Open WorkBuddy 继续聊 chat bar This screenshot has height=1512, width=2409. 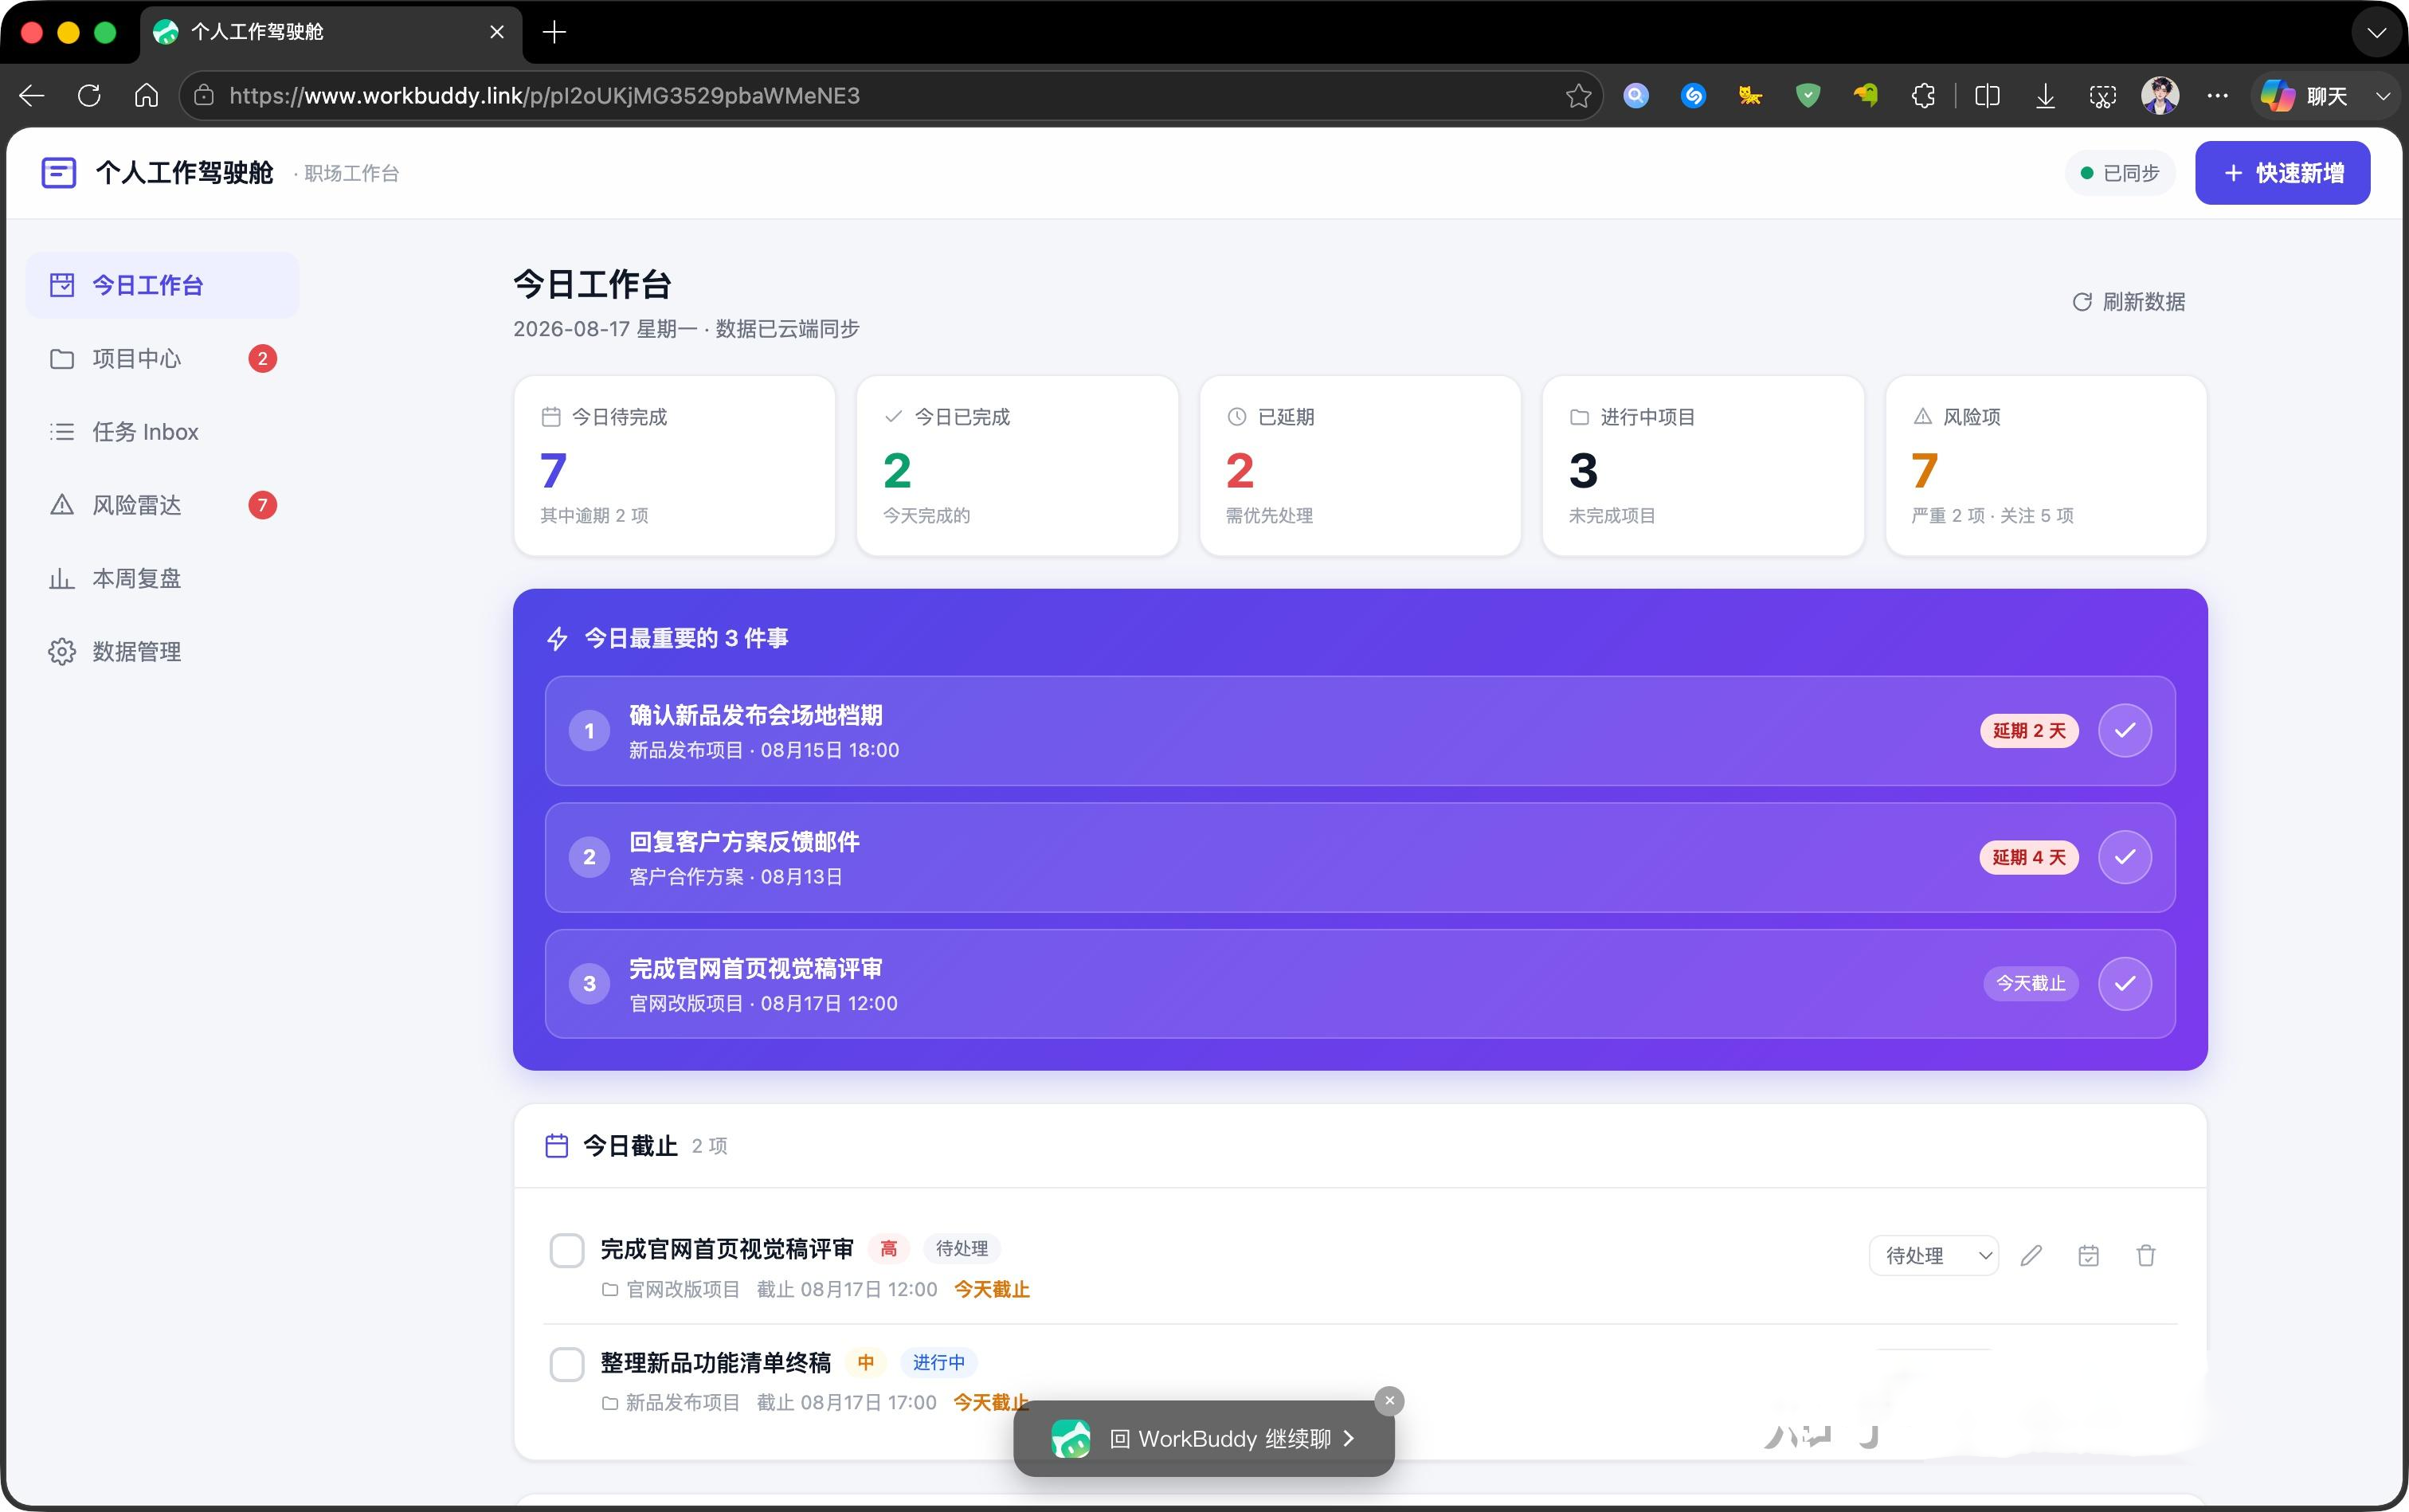pyautogui.click(x=1204, y=1438)
